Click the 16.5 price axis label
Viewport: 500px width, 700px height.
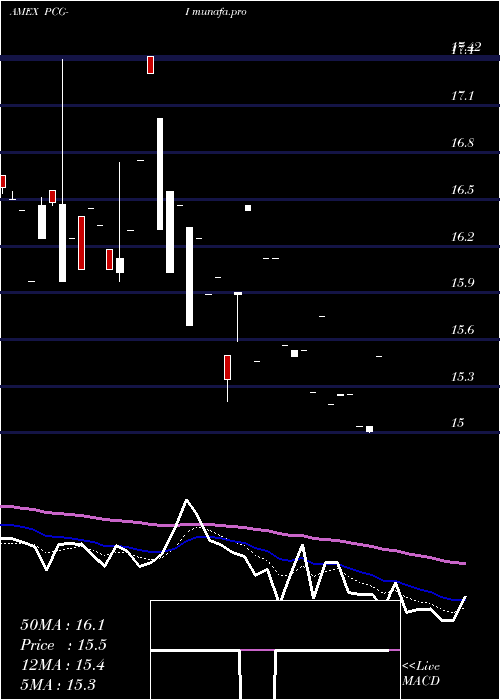462,190
